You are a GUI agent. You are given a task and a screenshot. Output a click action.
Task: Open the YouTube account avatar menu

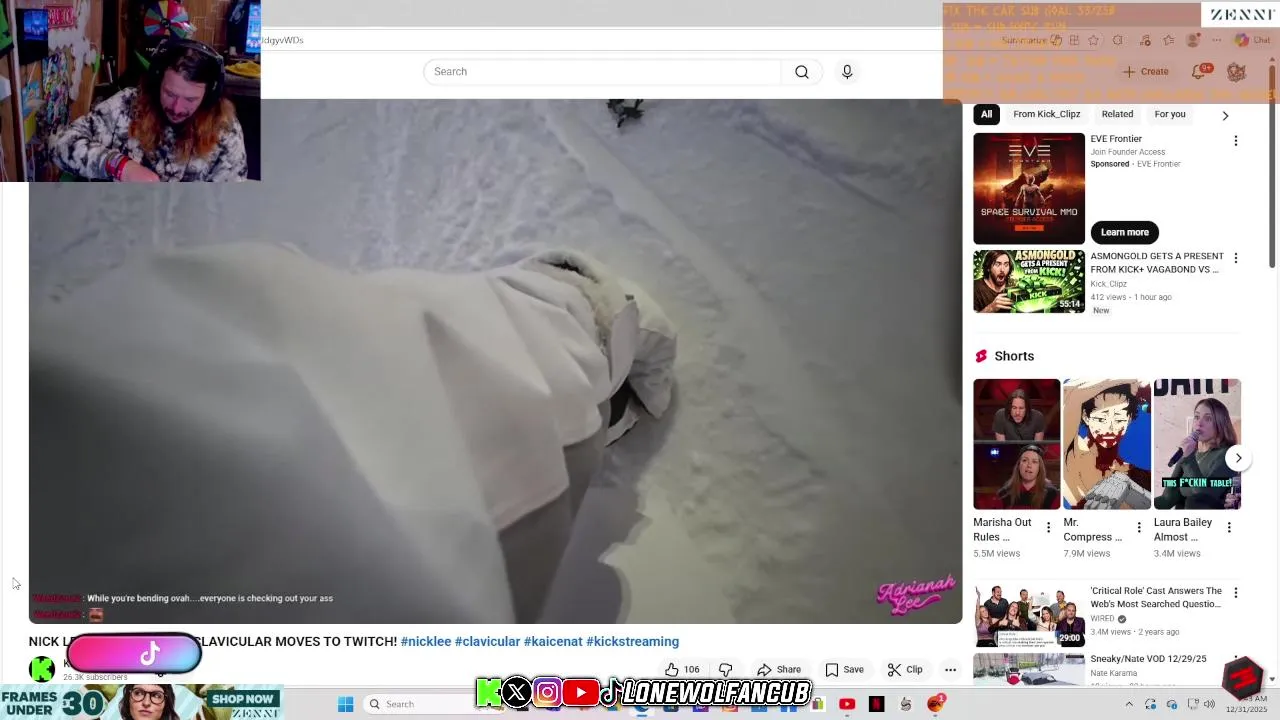1236,72
